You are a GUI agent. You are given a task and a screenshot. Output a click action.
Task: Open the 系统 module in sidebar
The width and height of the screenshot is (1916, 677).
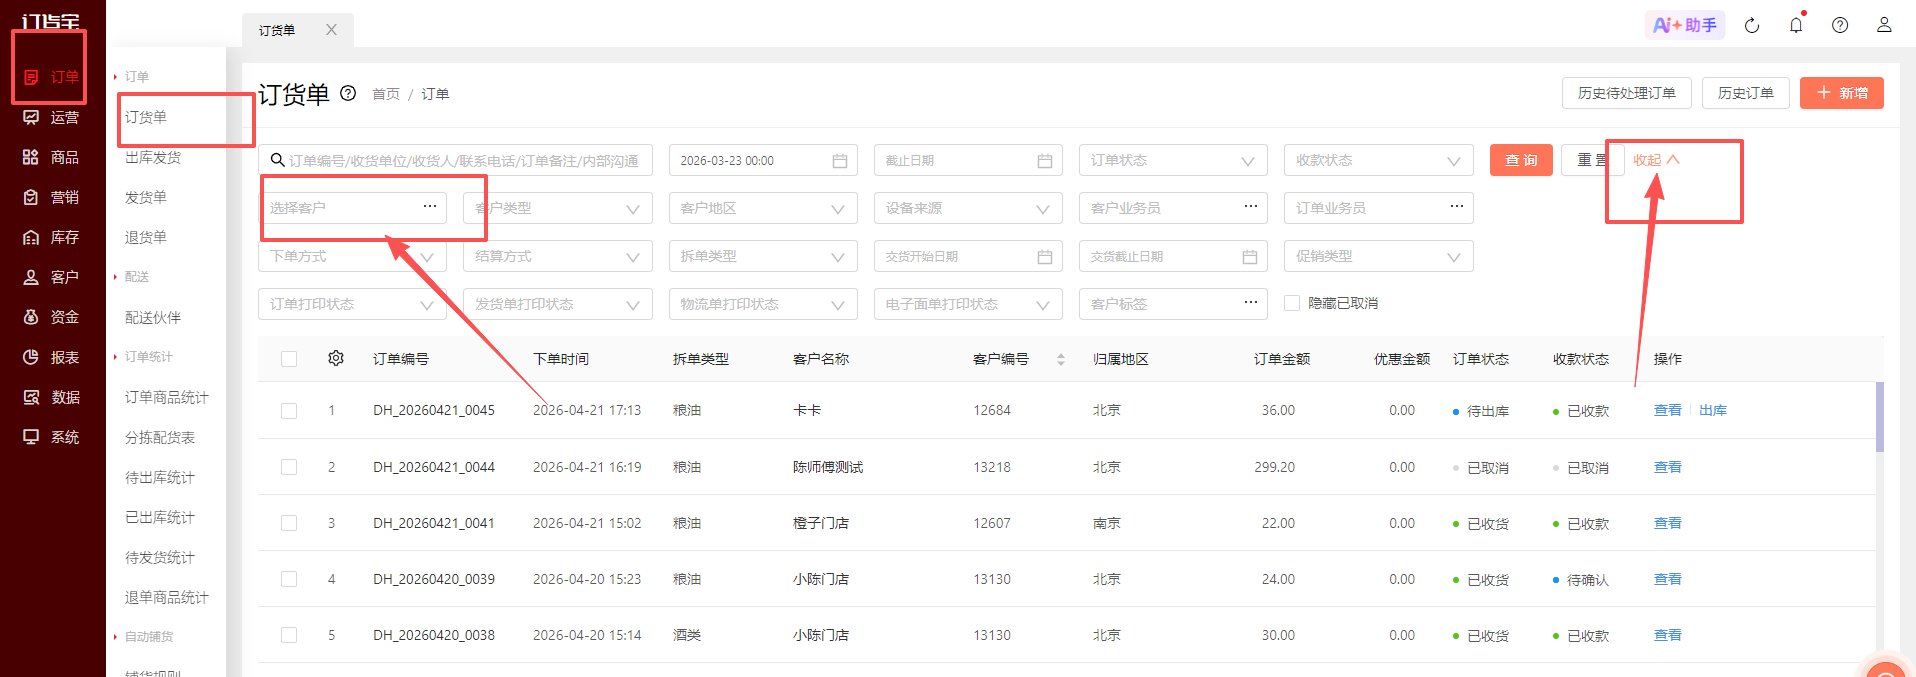pos(52,437)
